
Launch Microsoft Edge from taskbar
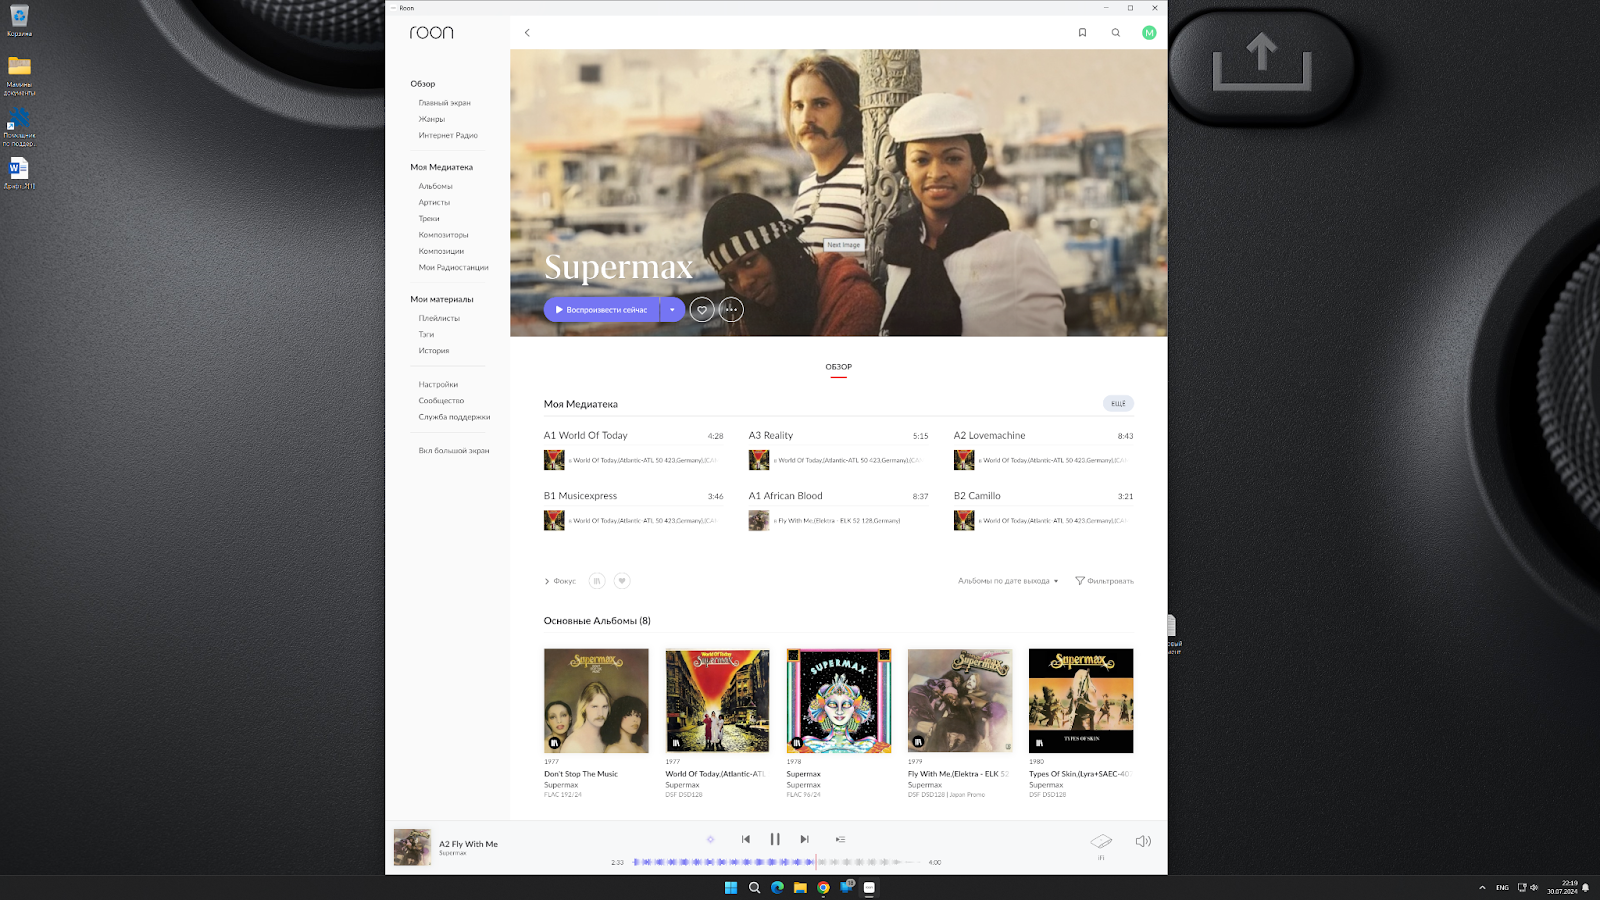coord(777,888)
